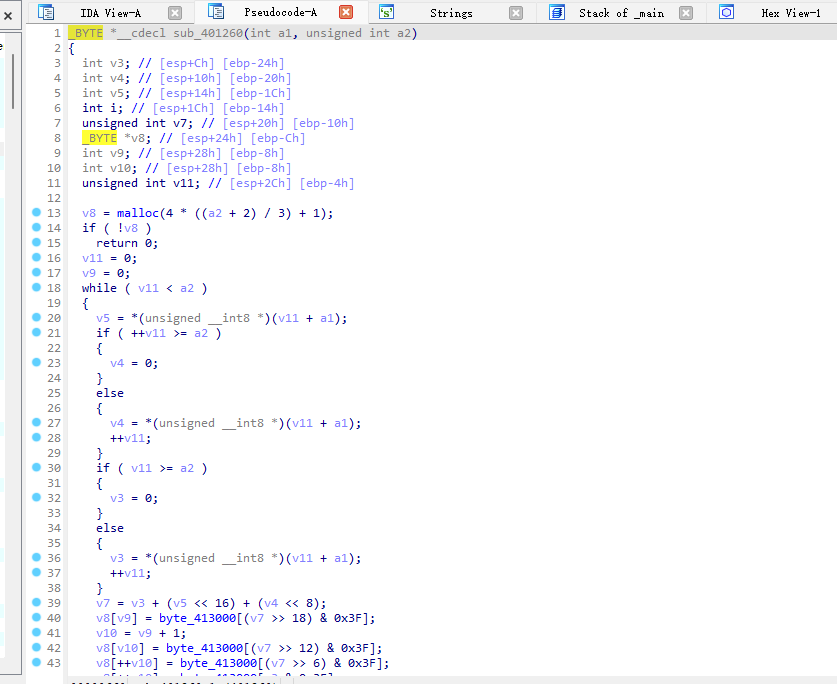Screen dimensions: 837x684
Task: Click byte_413000 on line 42
Action: pyautogui.click(x=204, y=648)
